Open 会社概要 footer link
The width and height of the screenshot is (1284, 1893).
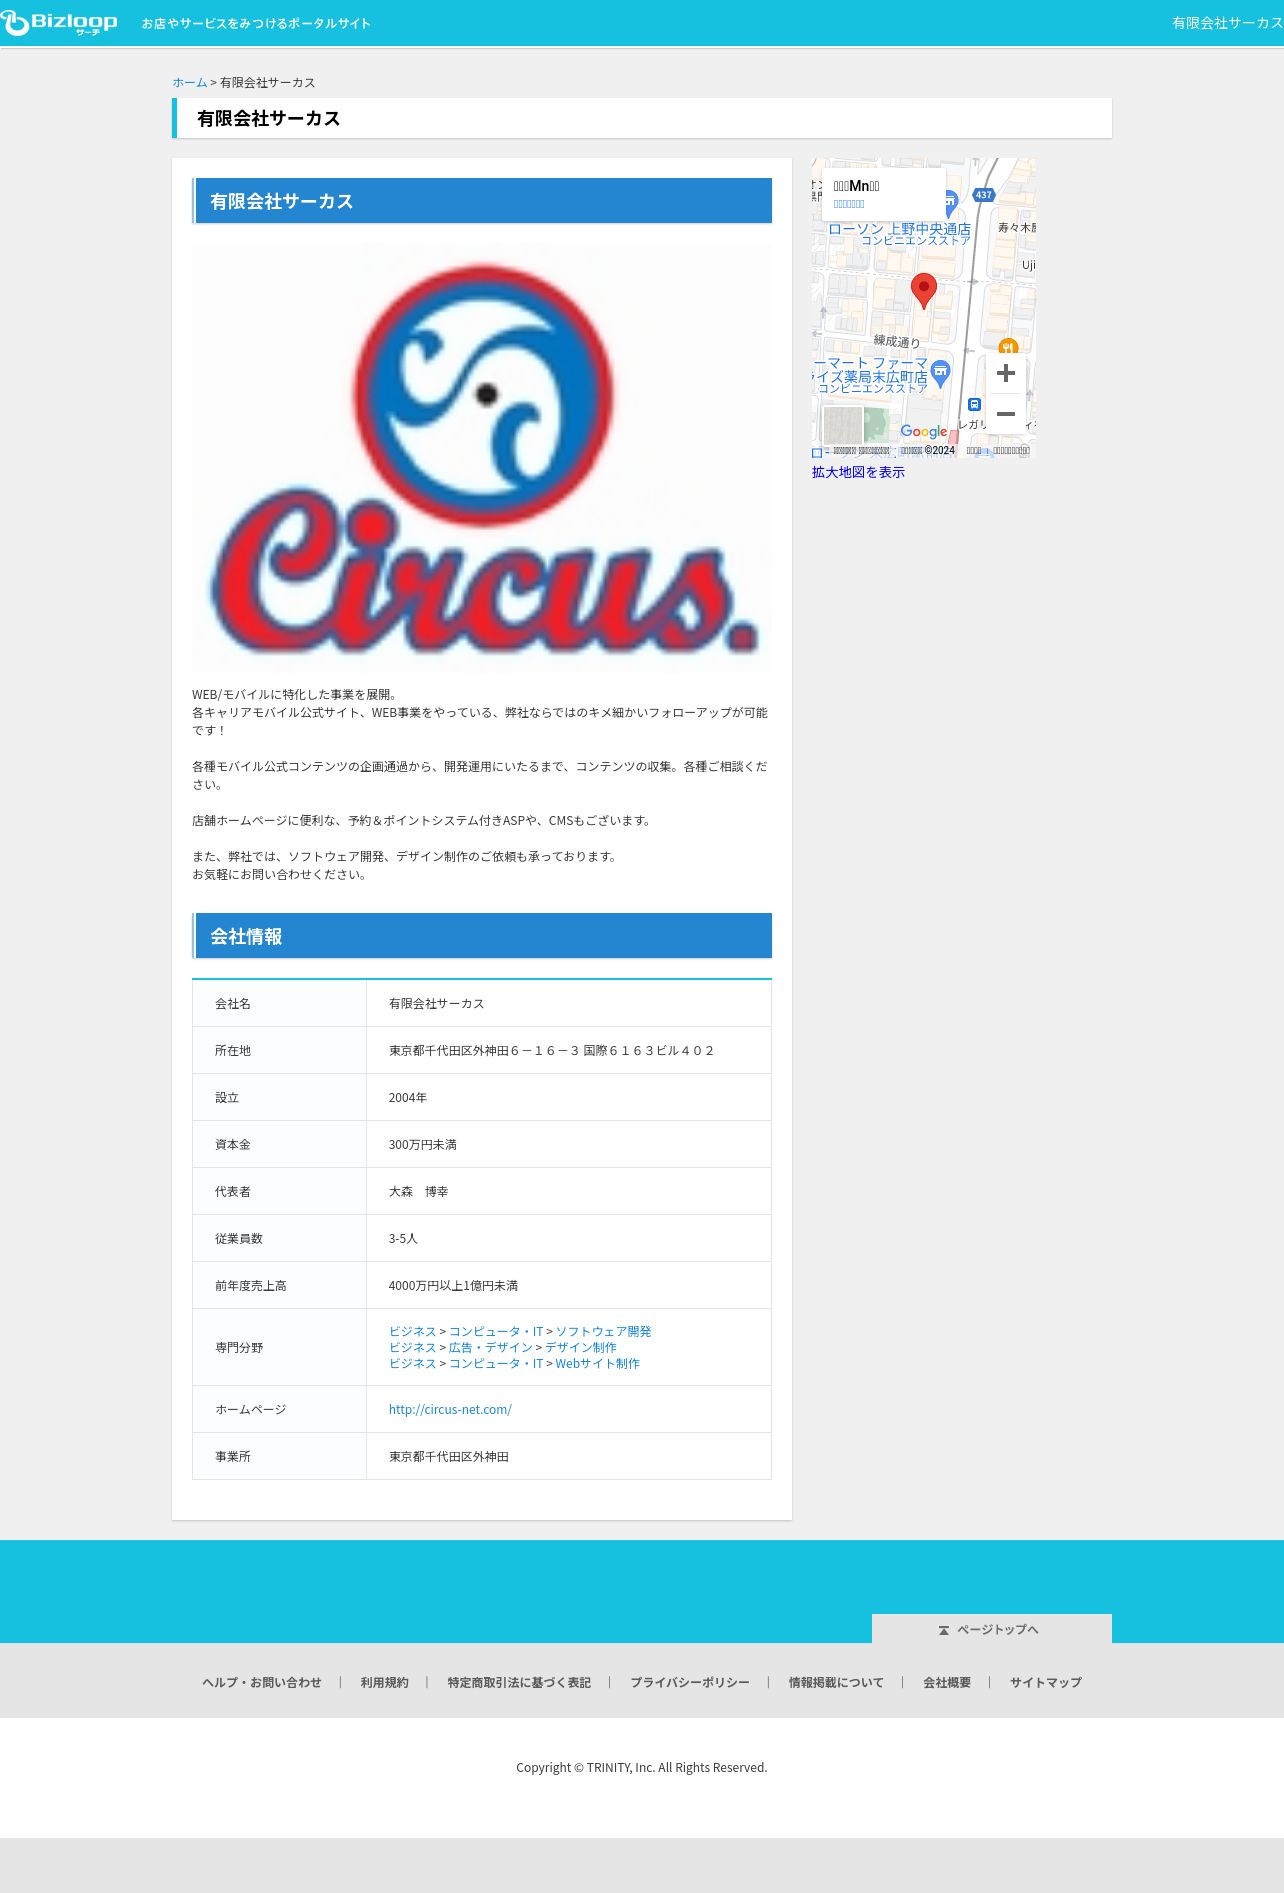tap(947, 1682)
